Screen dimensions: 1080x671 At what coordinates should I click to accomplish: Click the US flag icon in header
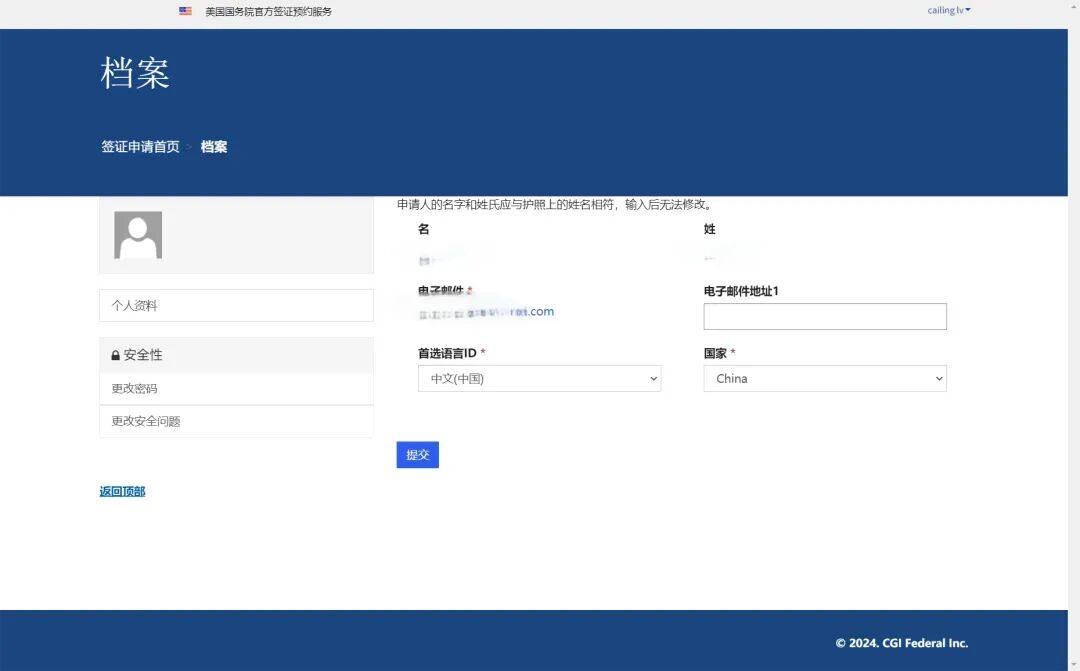pyautogui.click(x=185, y=11)
